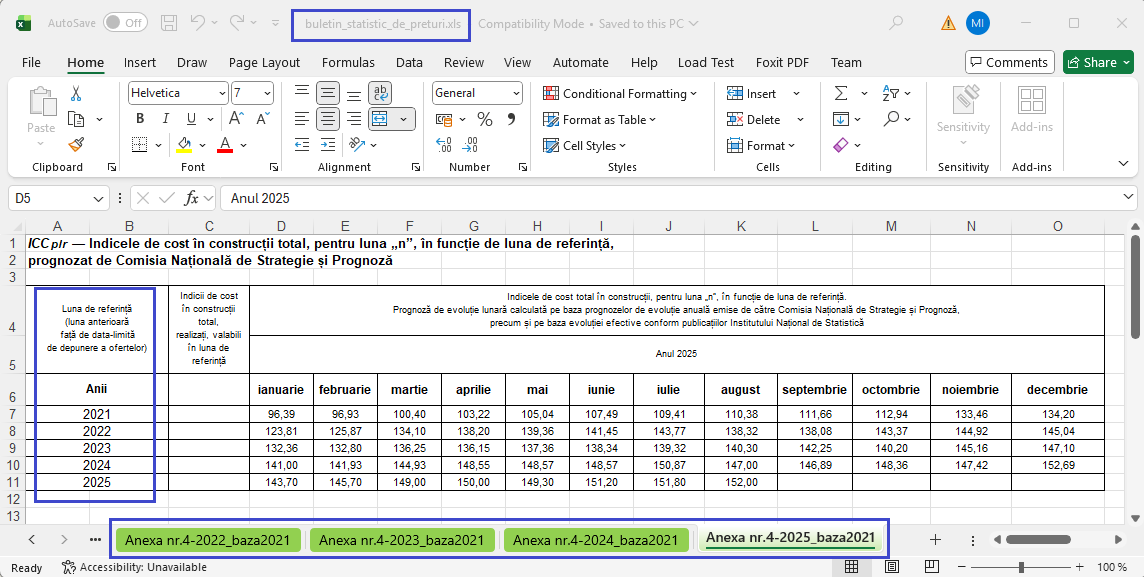Open the Formulas ribbon tab
The height and width of the screenshot is (577, 1144).
pyautogui.click(x=348, y=62)
